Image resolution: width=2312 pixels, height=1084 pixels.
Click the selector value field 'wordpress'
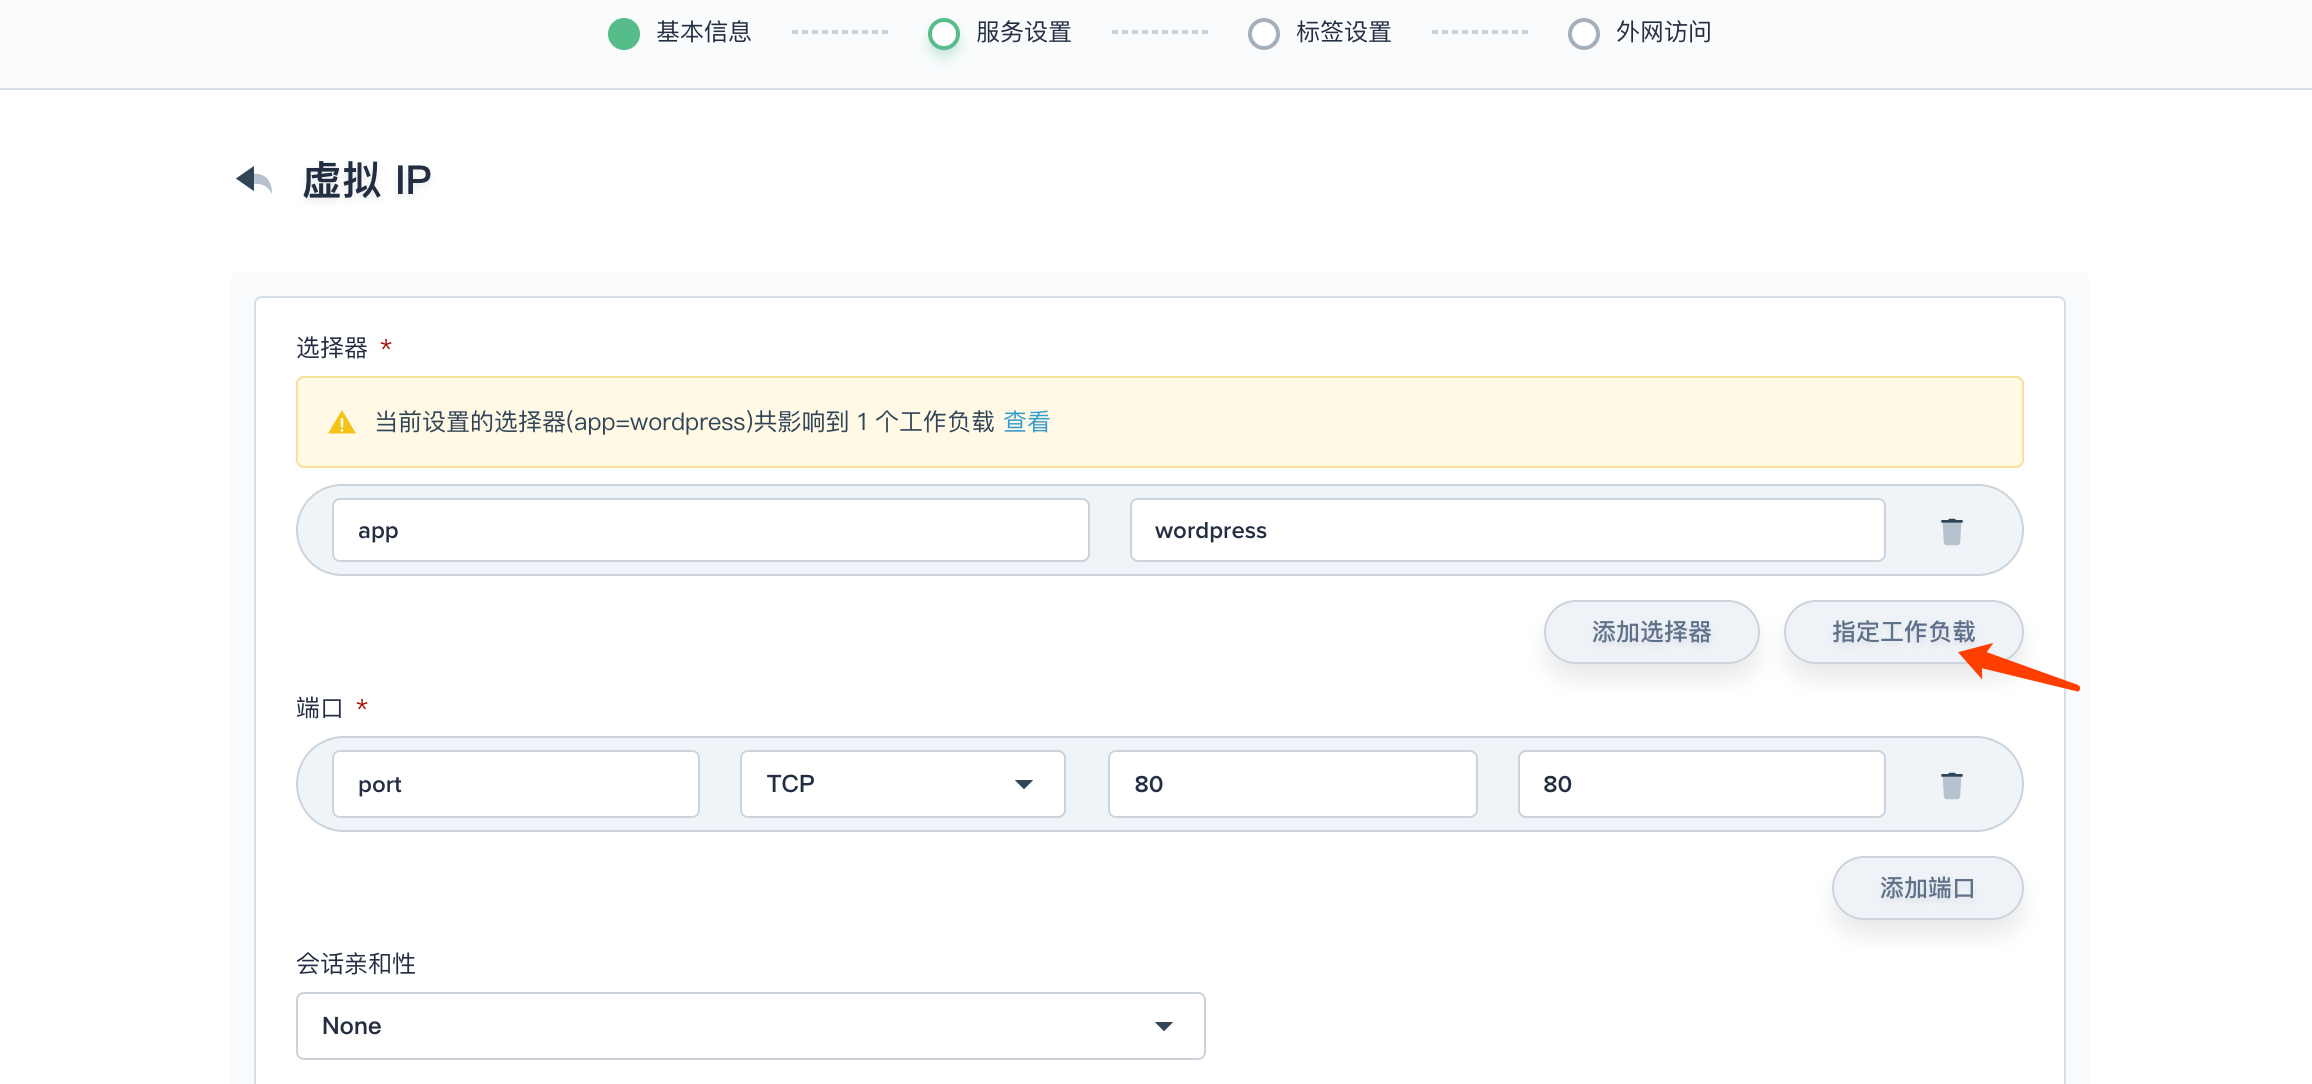[x=1507, y=531]
